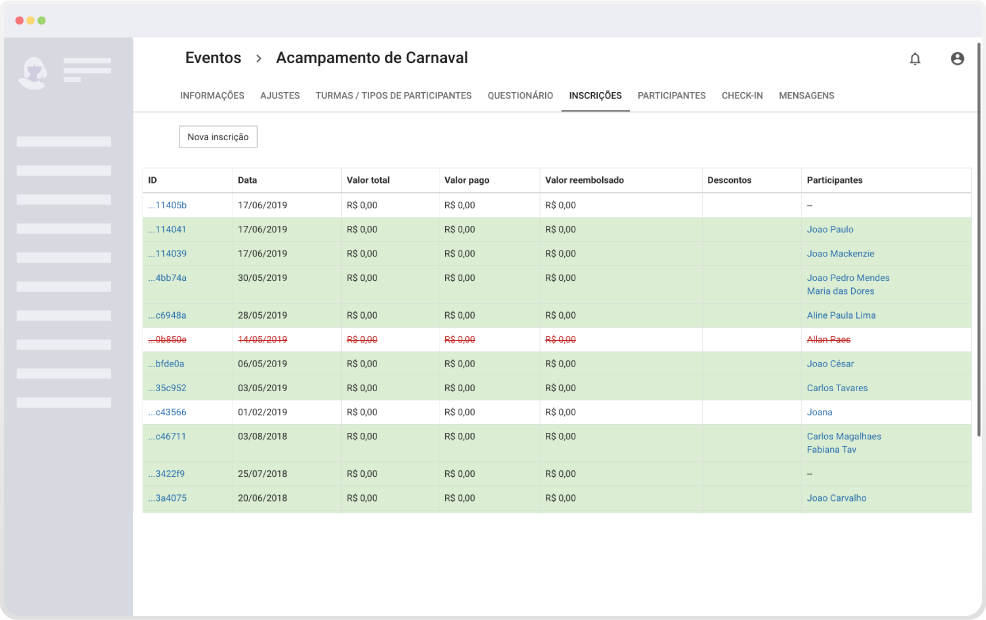Open the user account profile icon

coord(957,58)
